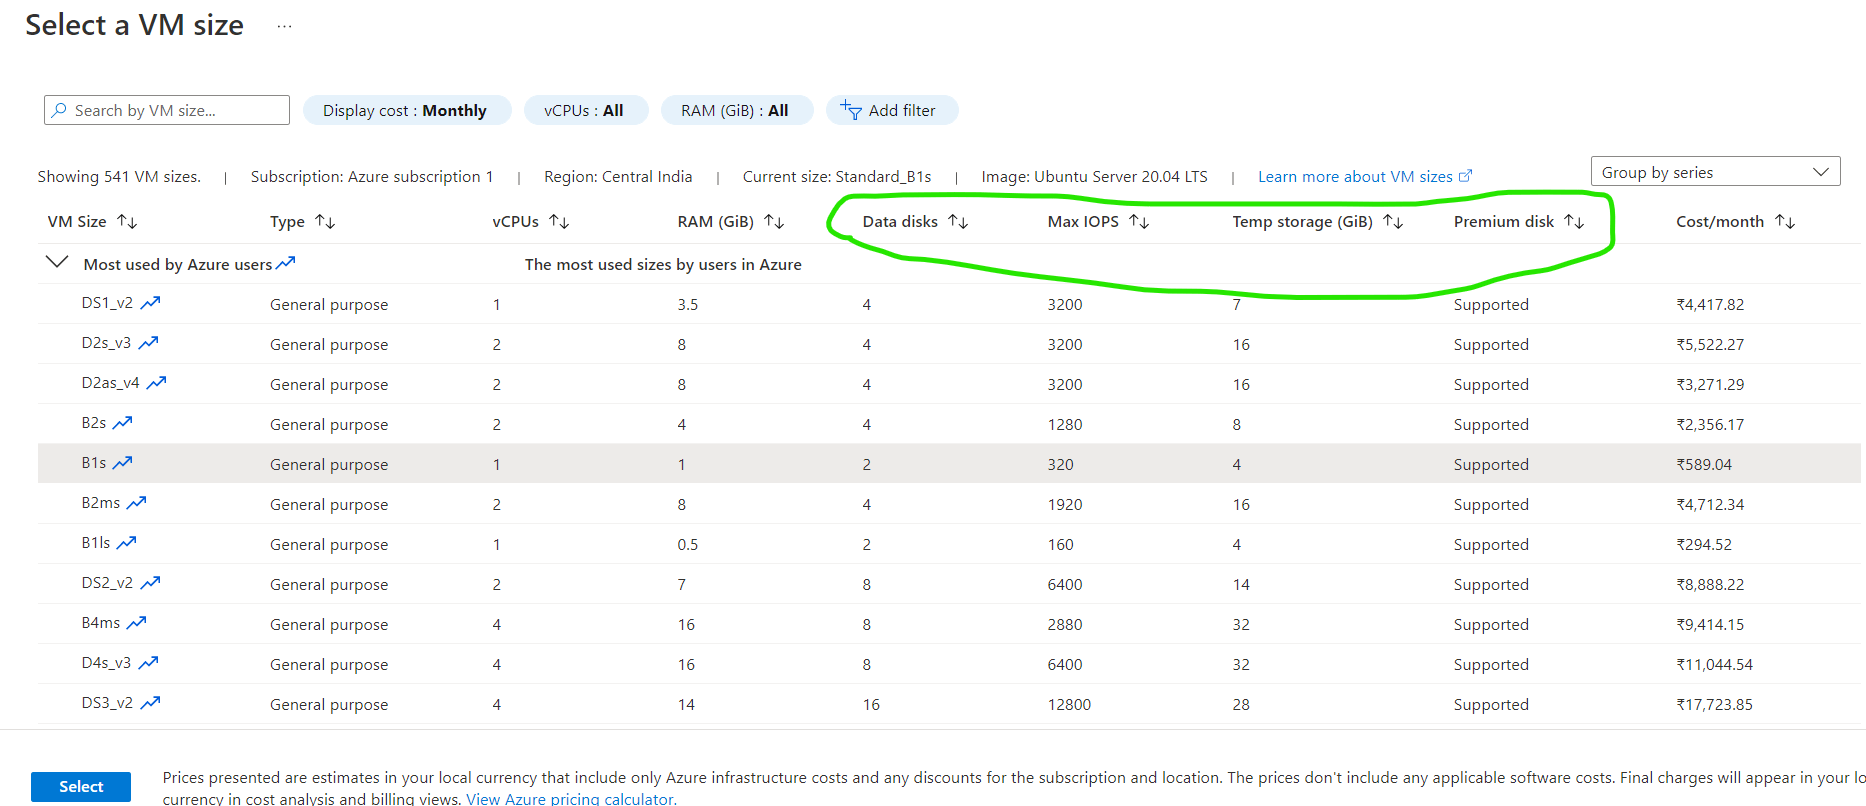
Task: Select the B1ls VM size name
Action: [x=96, y=543]
